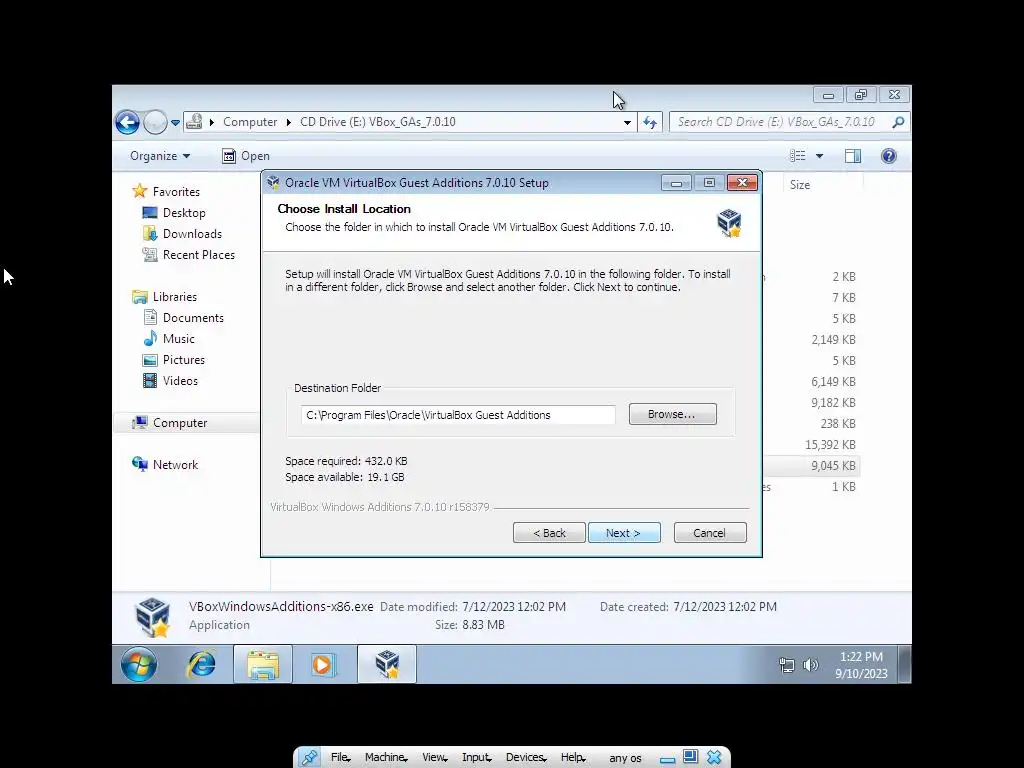Click the Change your view icon
The image size is (1024, 768).
point(797,156)
